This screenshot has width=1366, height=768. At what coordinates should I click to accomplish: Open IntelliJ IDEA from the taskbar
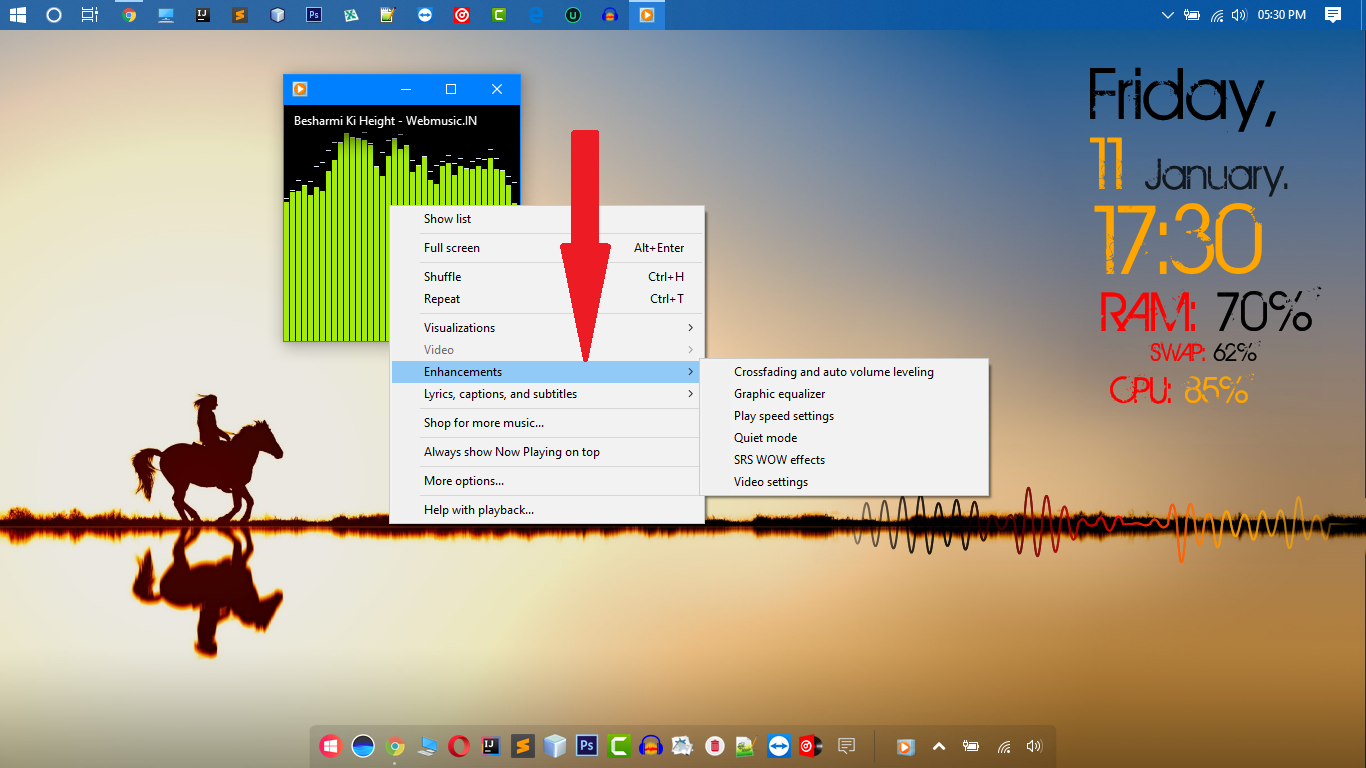(x=200, y=15)
